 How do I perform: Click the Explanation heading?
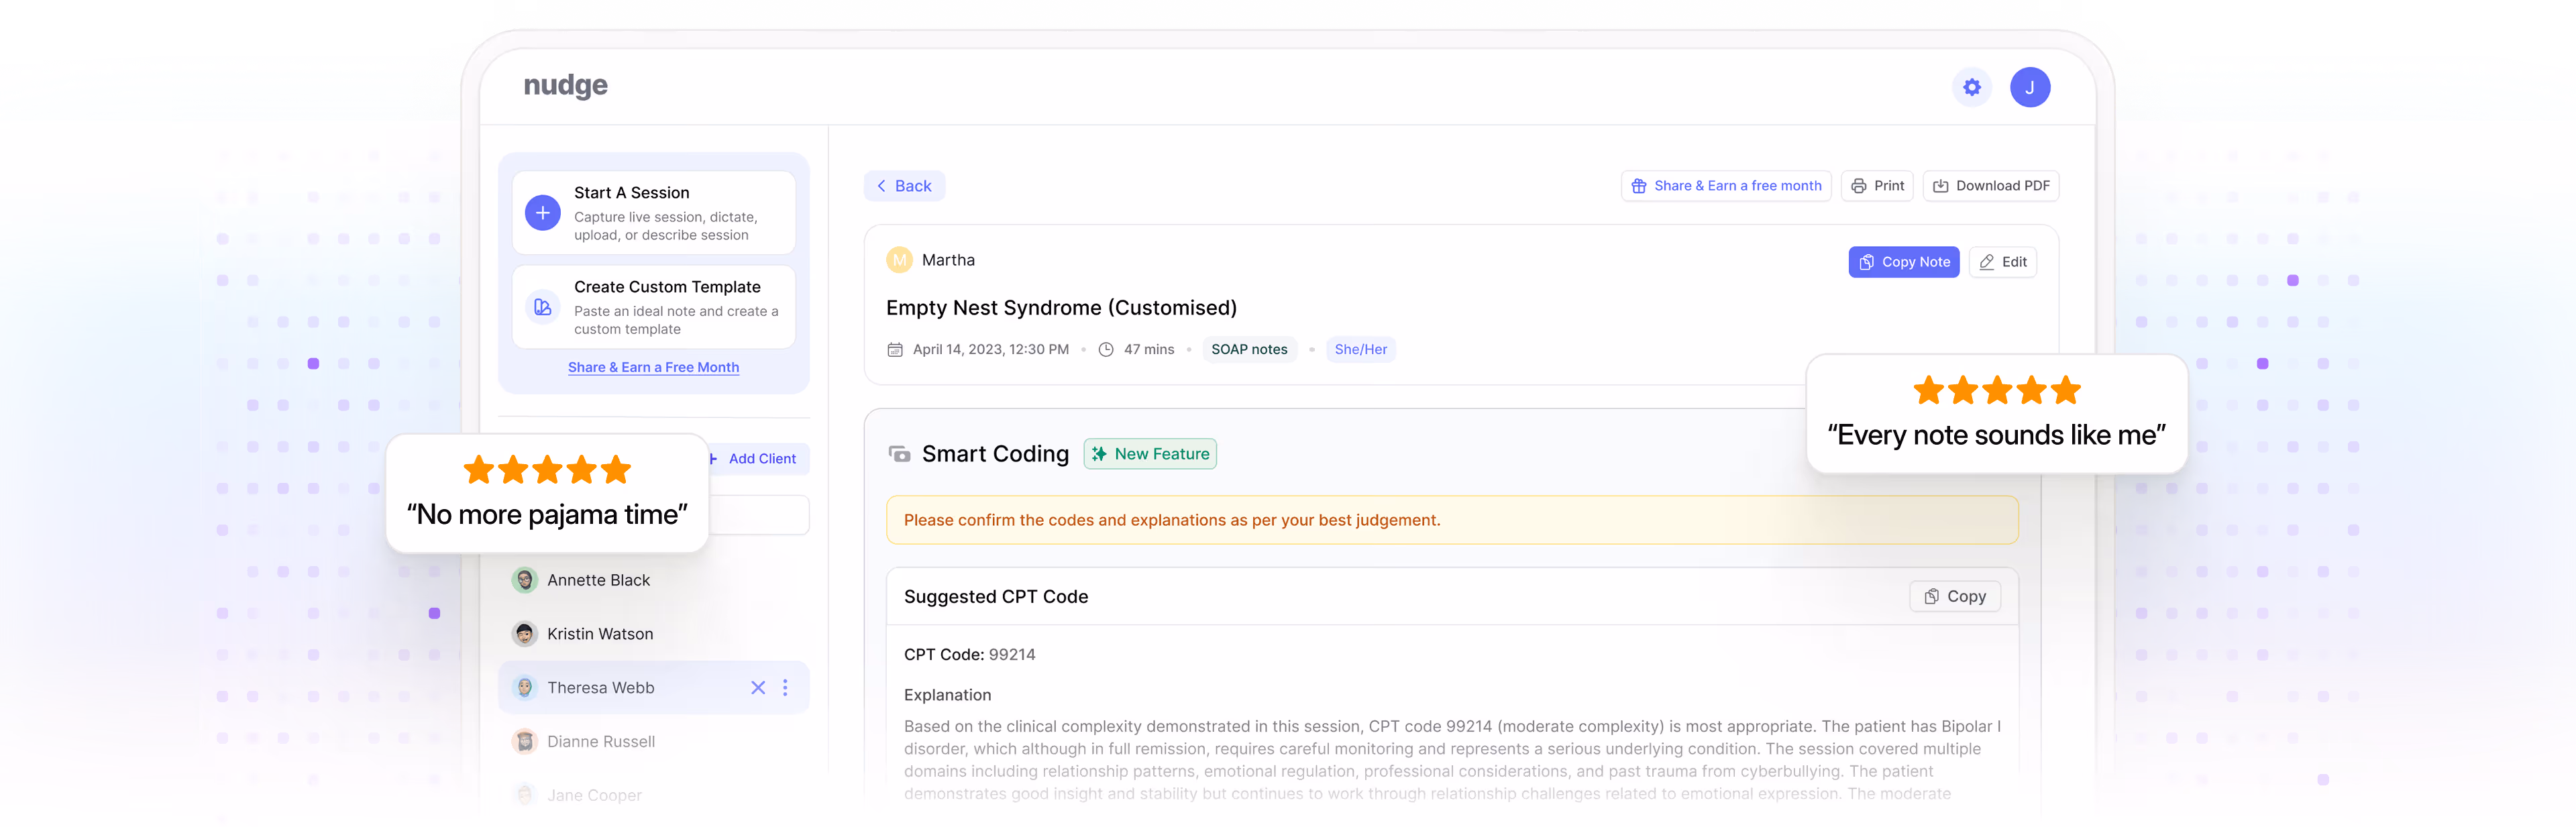pyautogui.click(x=947, y=695)
